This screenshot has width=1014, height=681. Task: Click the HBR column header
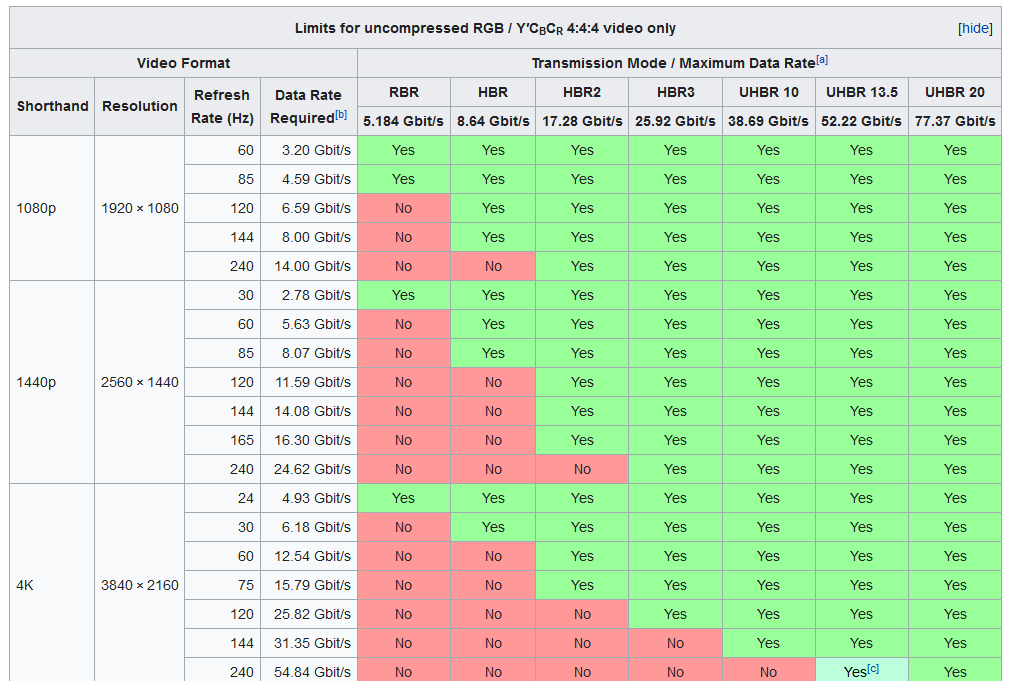(x=493, y=92)
